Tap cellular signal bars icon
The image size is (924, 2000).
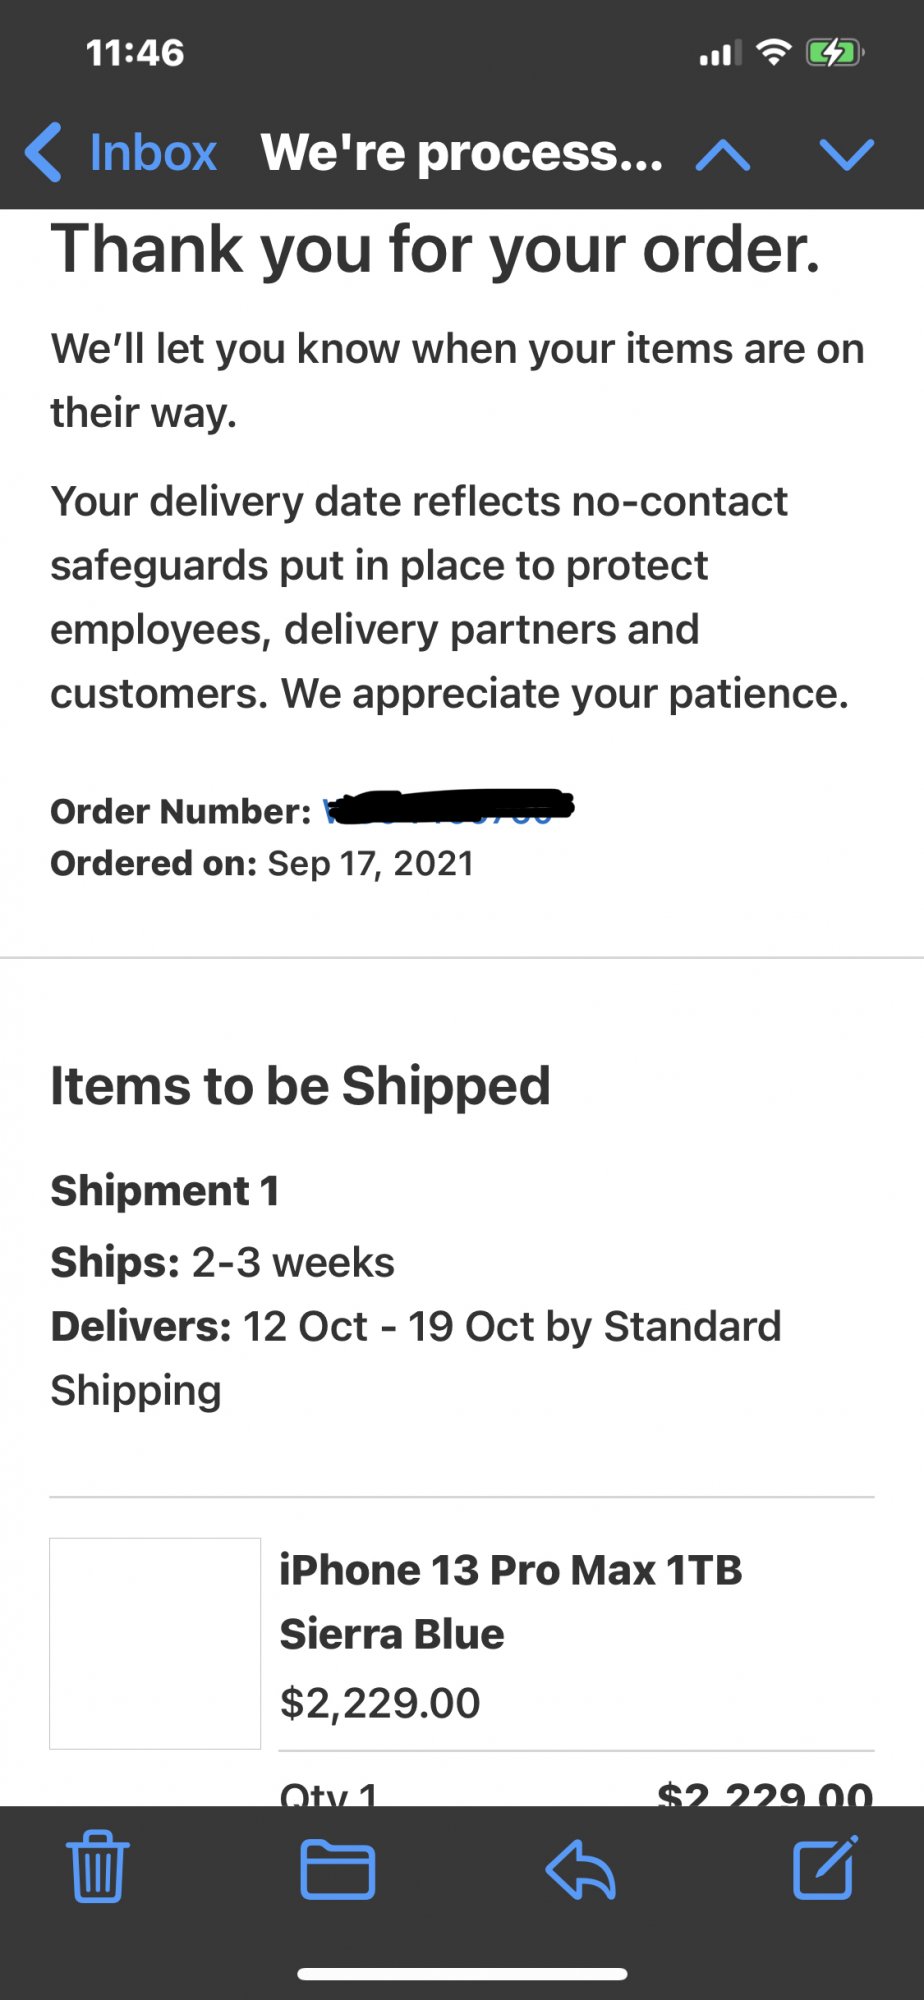pos(719,53)
